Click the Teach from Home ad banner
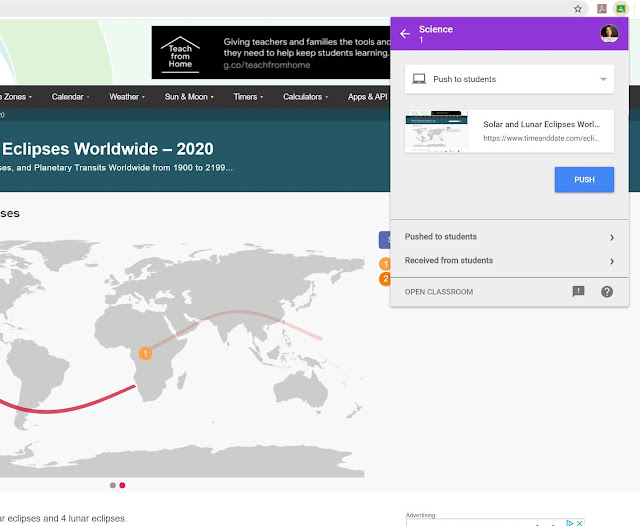Screen dimensions: 640x526 point(271,53)
